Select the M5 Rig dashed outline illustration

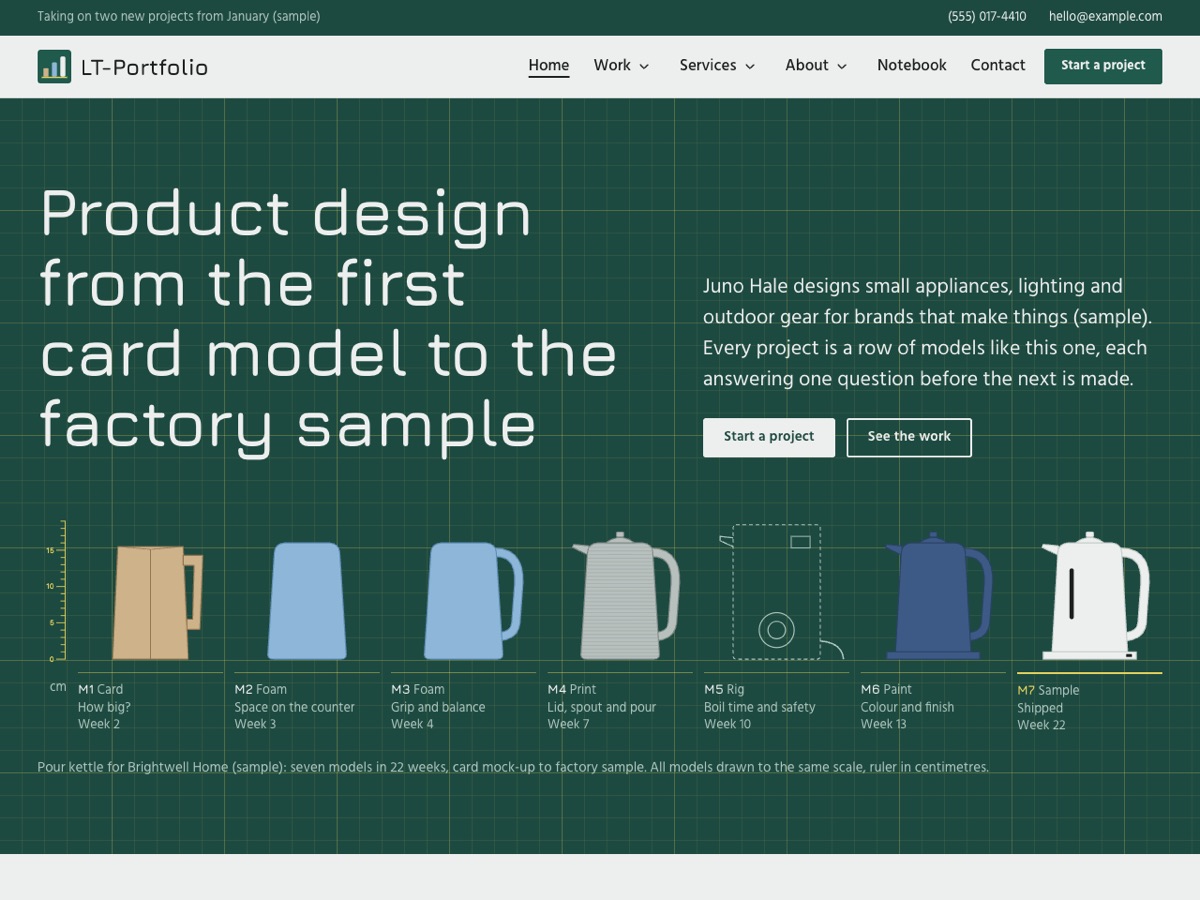pyautogui.click(x=781, y=592)
